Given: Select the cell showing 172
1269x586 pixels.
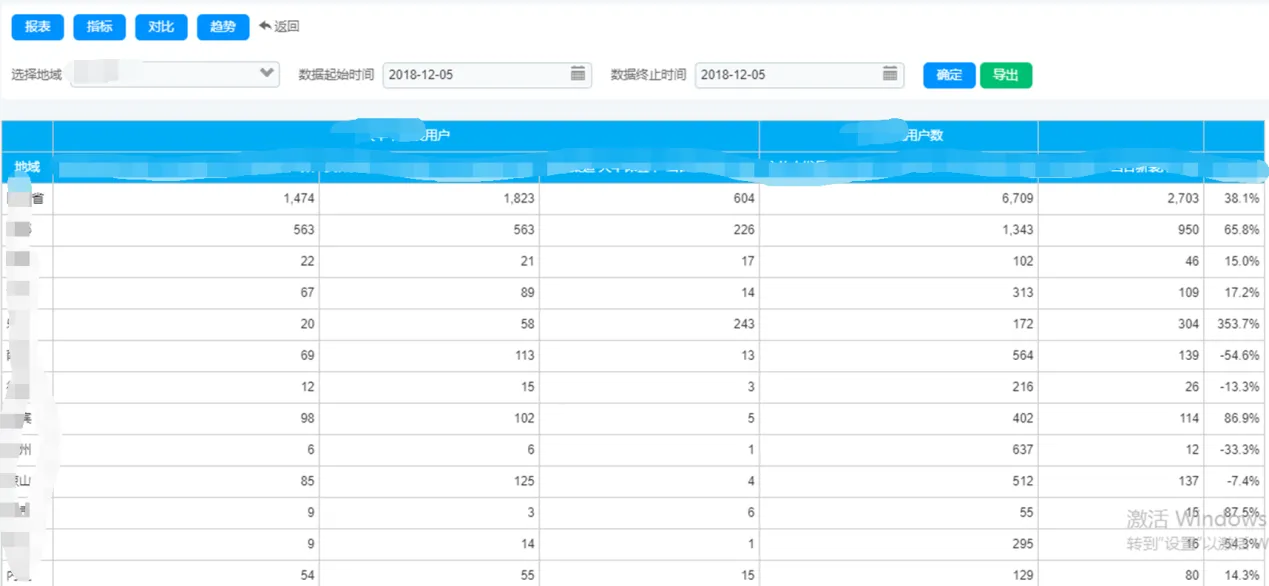Looking at the screenshot, I should [x=899, y=325].
